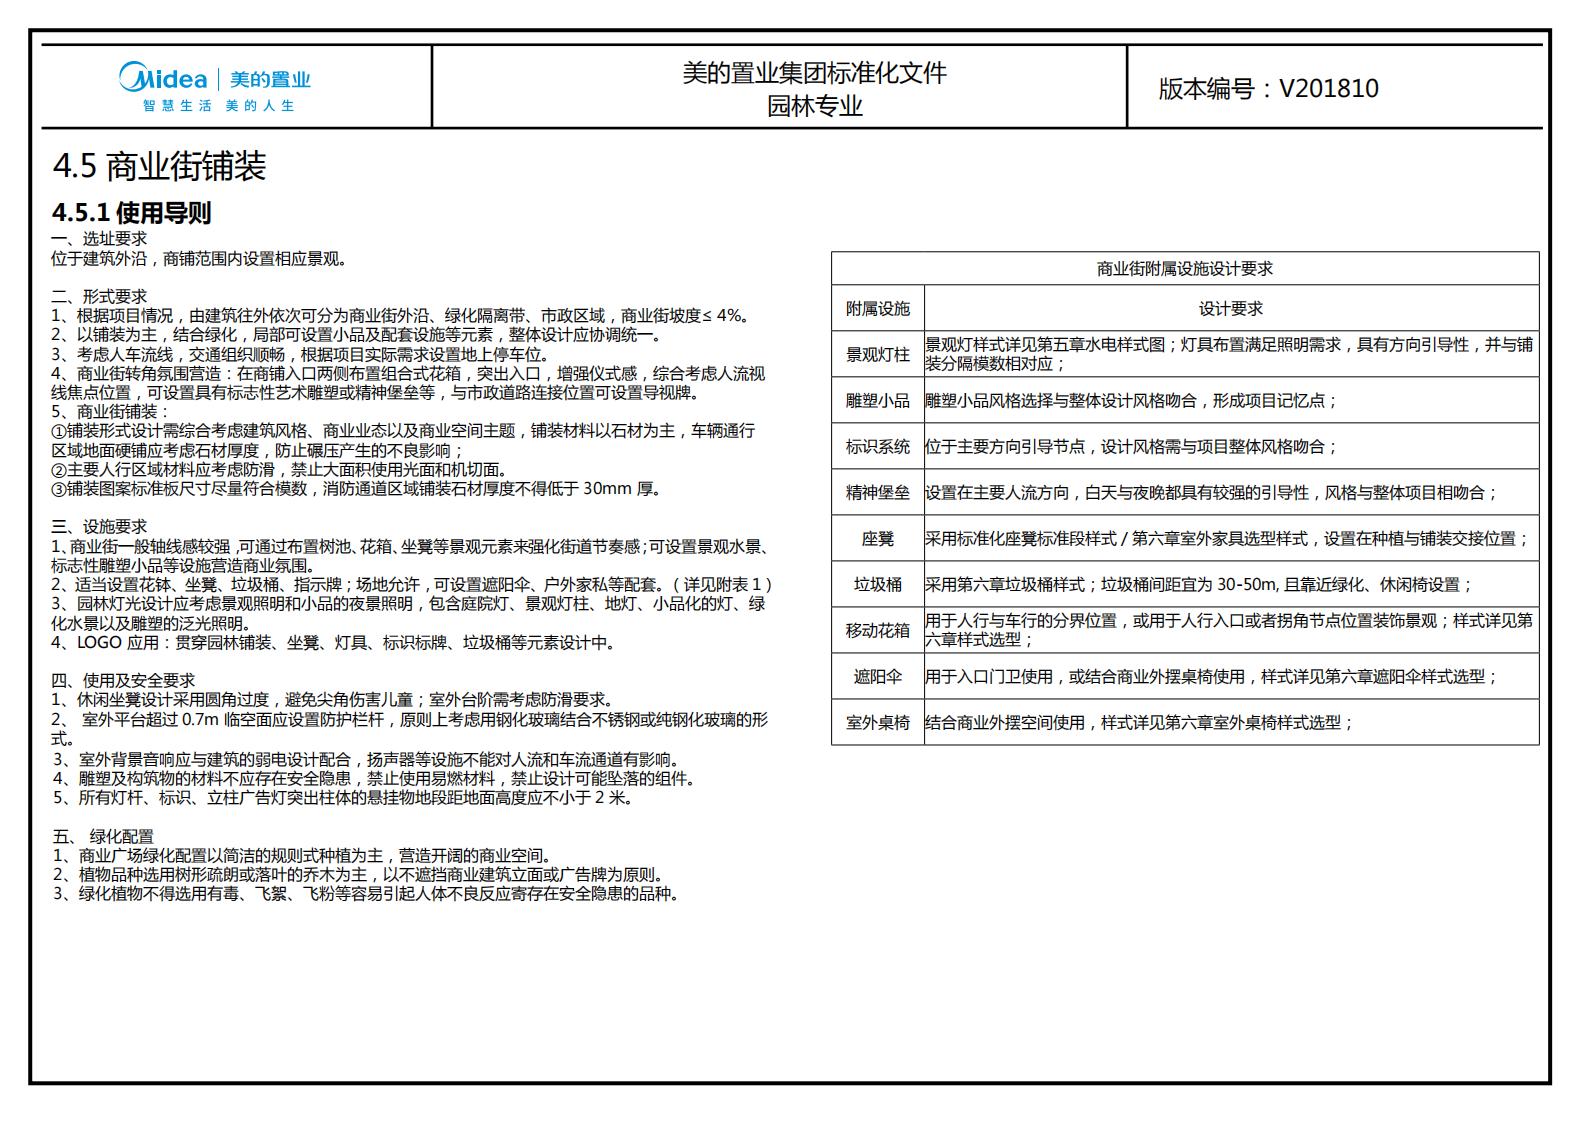The height and width of the screenshot is (1123, 1587).
Task: Click the 精神堡垒 table cell
Action: (x=878, y=493)
